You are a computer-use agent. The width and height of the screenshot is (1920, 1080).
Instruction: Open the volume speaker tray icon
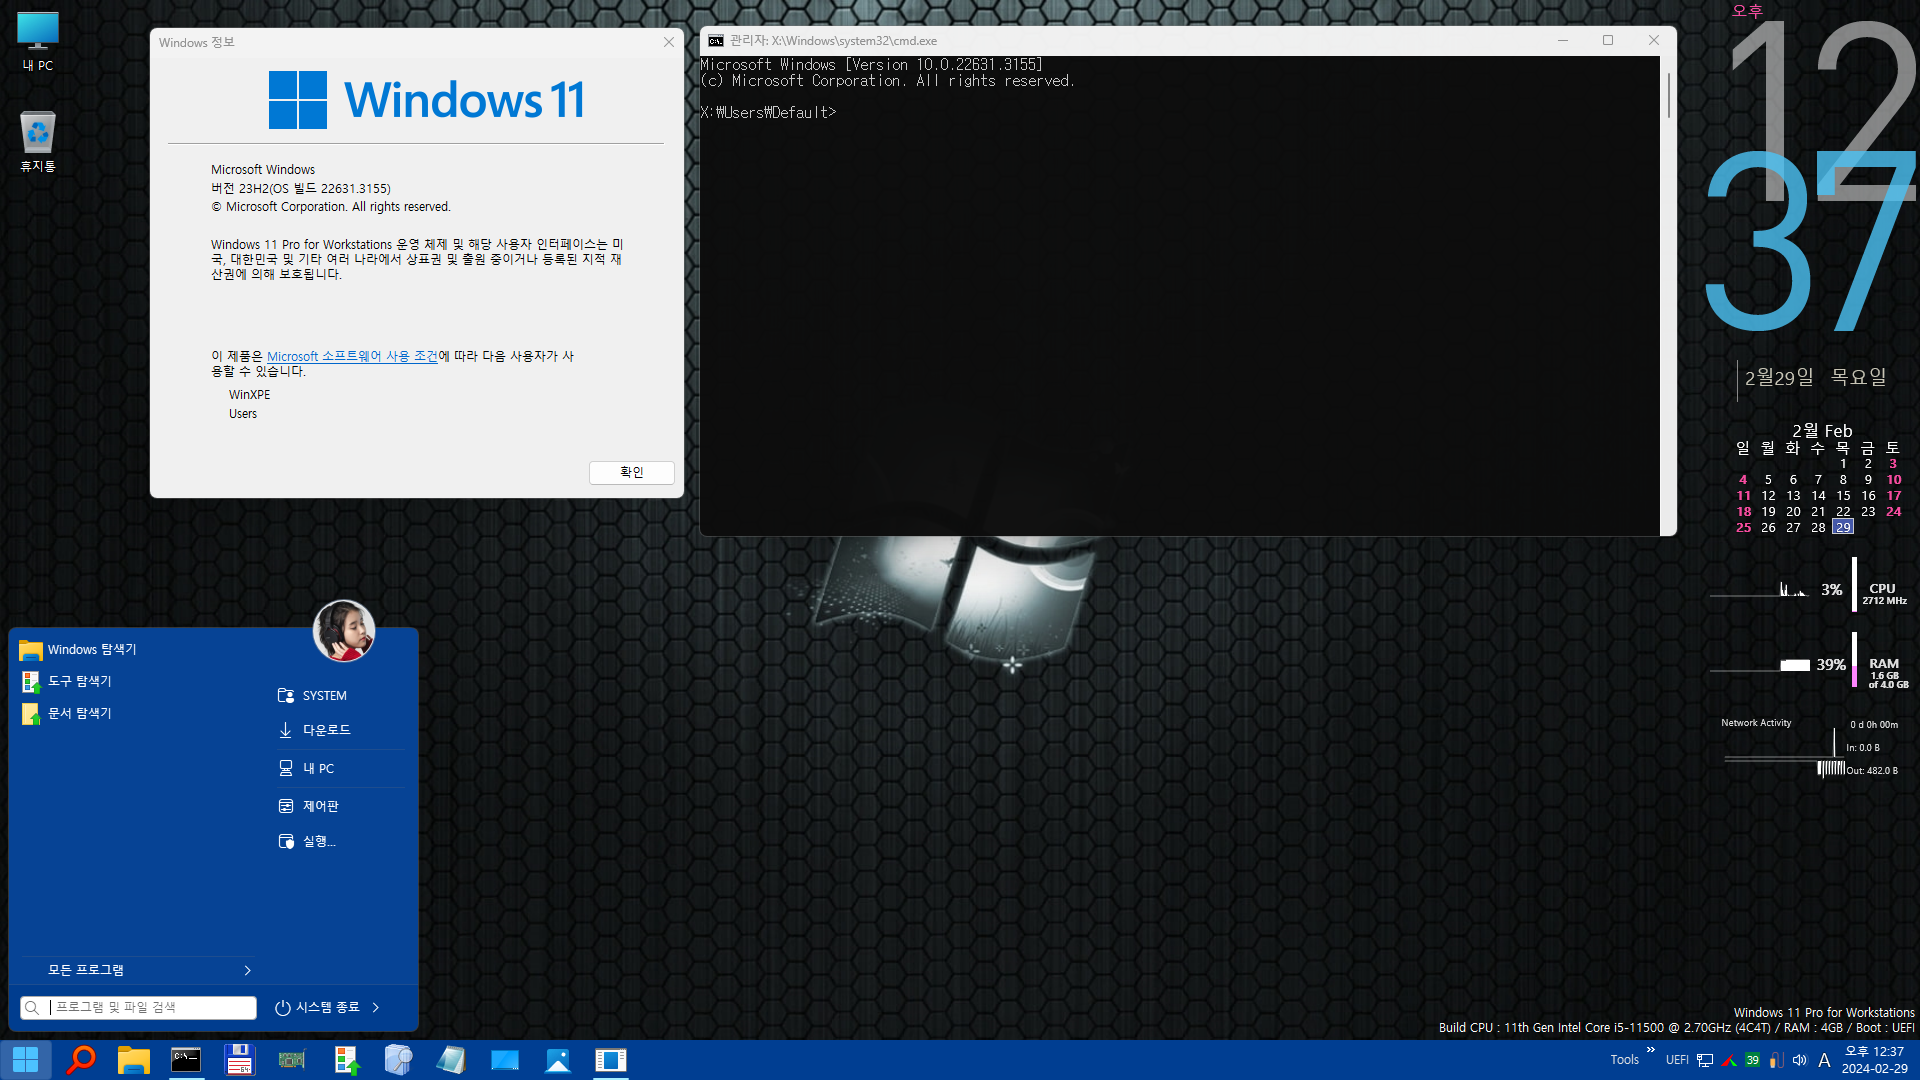coord(1800,1060)
